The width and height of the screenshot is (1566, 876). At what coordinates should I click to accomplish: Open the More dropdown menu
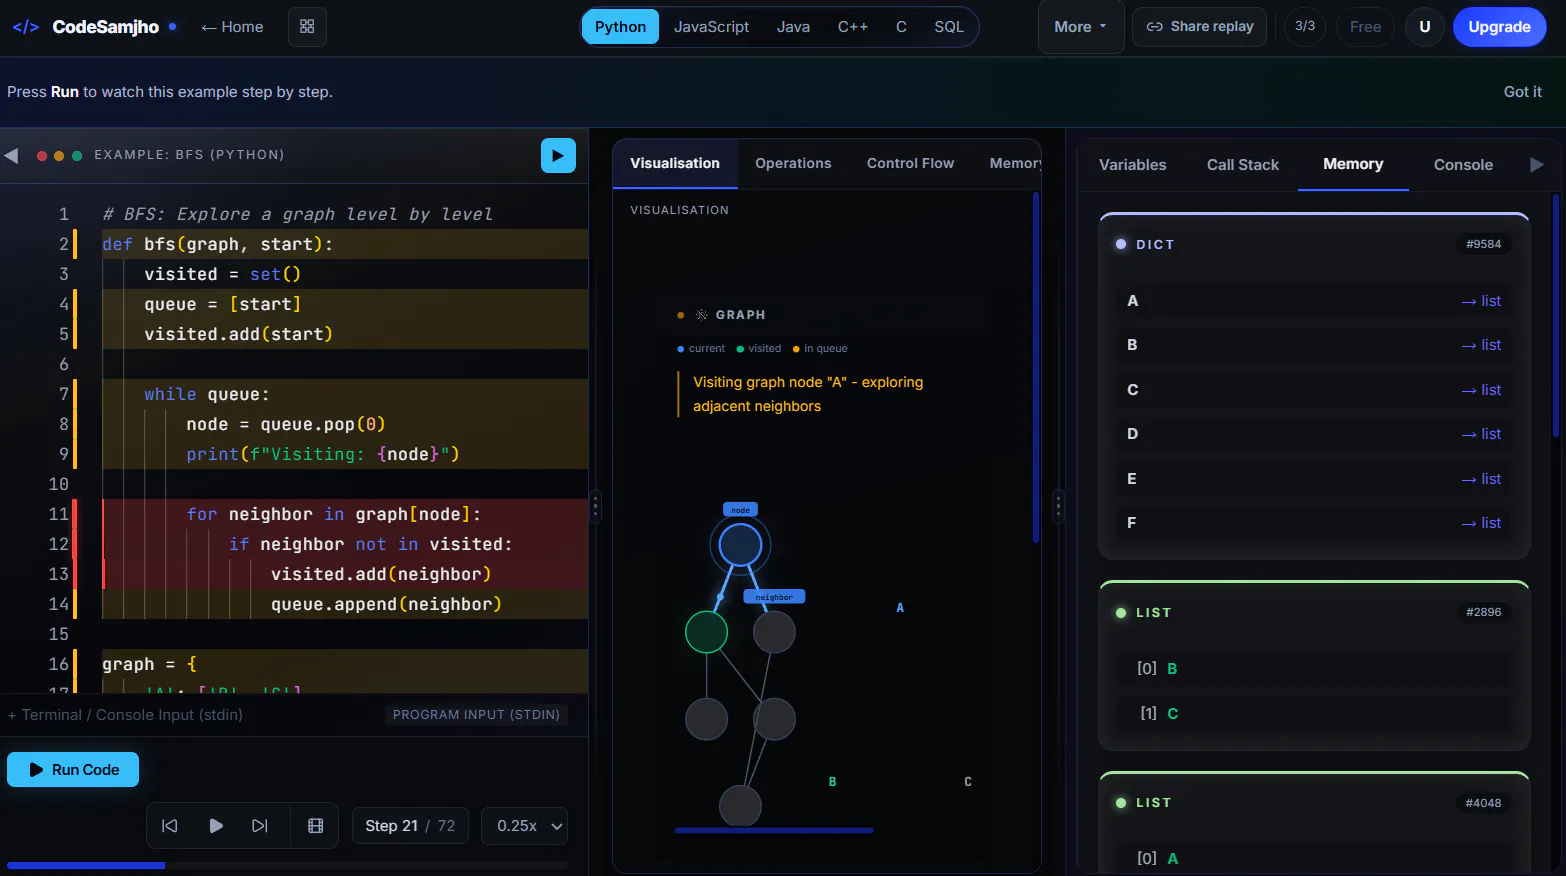pos(1080,27)
